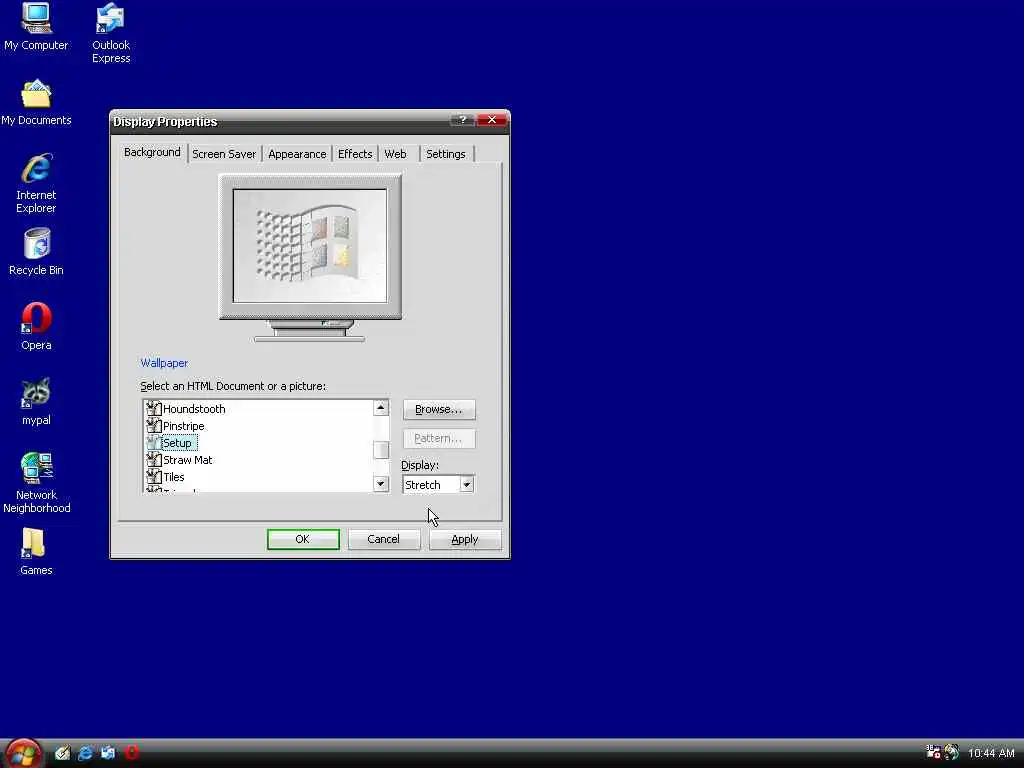This screenshot has width=1024, height=768.
Task: Select Setup in the wallpaper list
Action: [x=177, y=443]
